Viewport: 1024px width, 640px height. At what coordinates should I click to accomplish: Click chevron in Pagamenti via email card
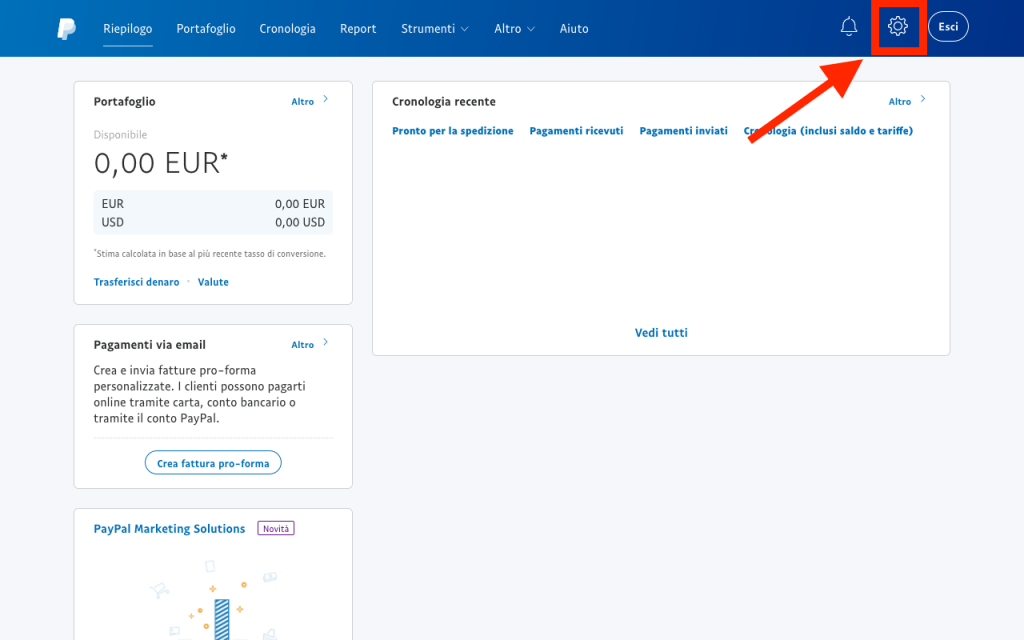(325, 342)
